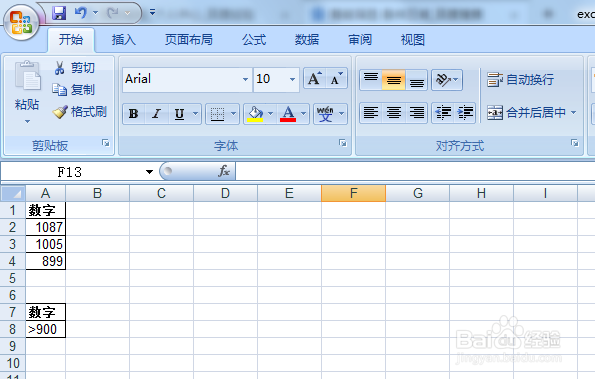Click the Select All corner button
Viewport: 595px width, 379px height.
point(13,193)
